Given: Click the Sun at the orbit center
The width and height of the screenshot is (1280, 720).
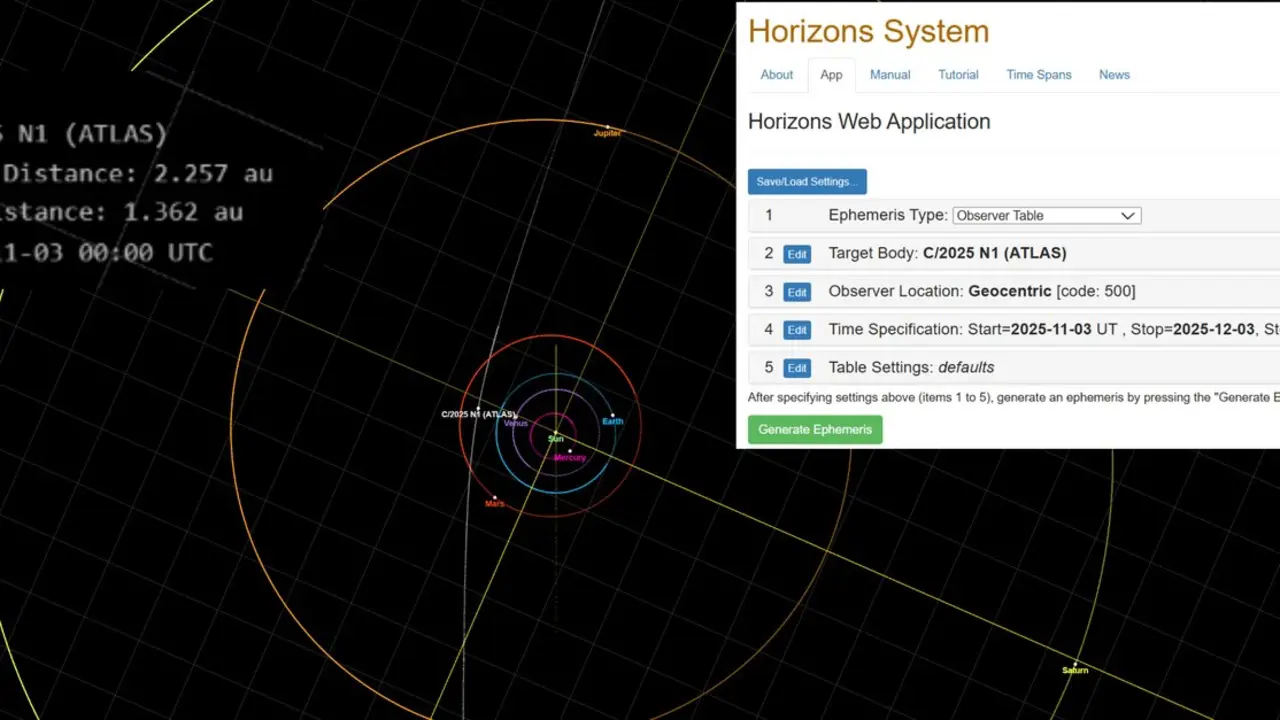Looking at the screenshot, I should (x=556, y=433).
